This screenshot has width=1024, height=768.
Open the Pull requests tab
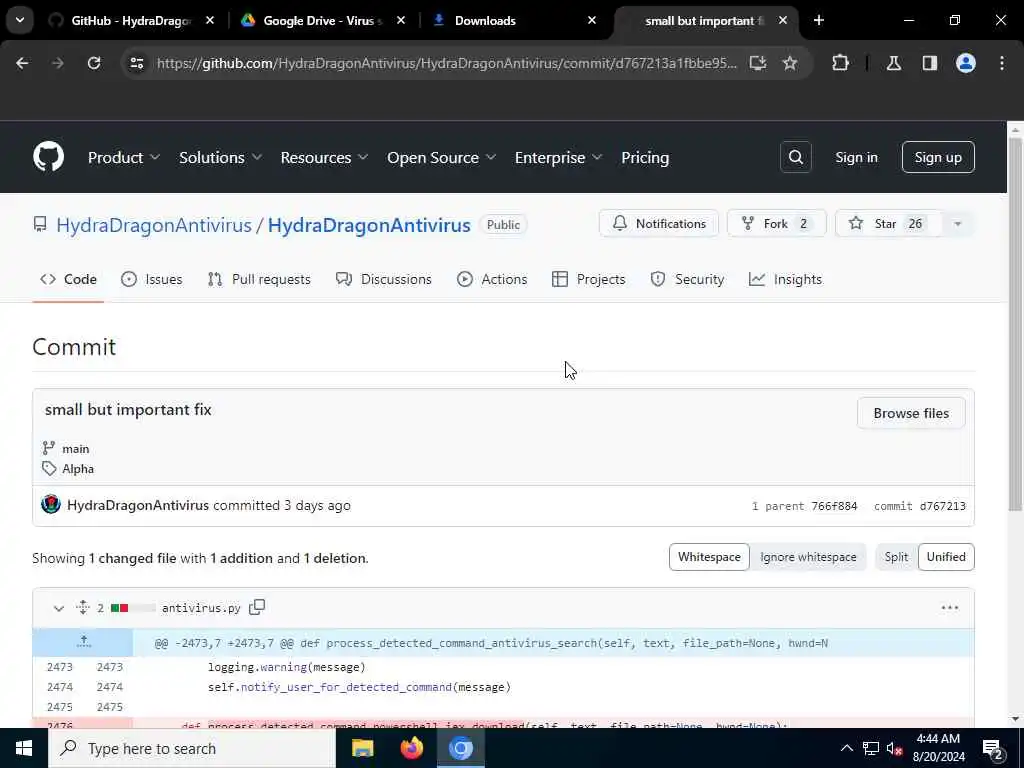259,280
